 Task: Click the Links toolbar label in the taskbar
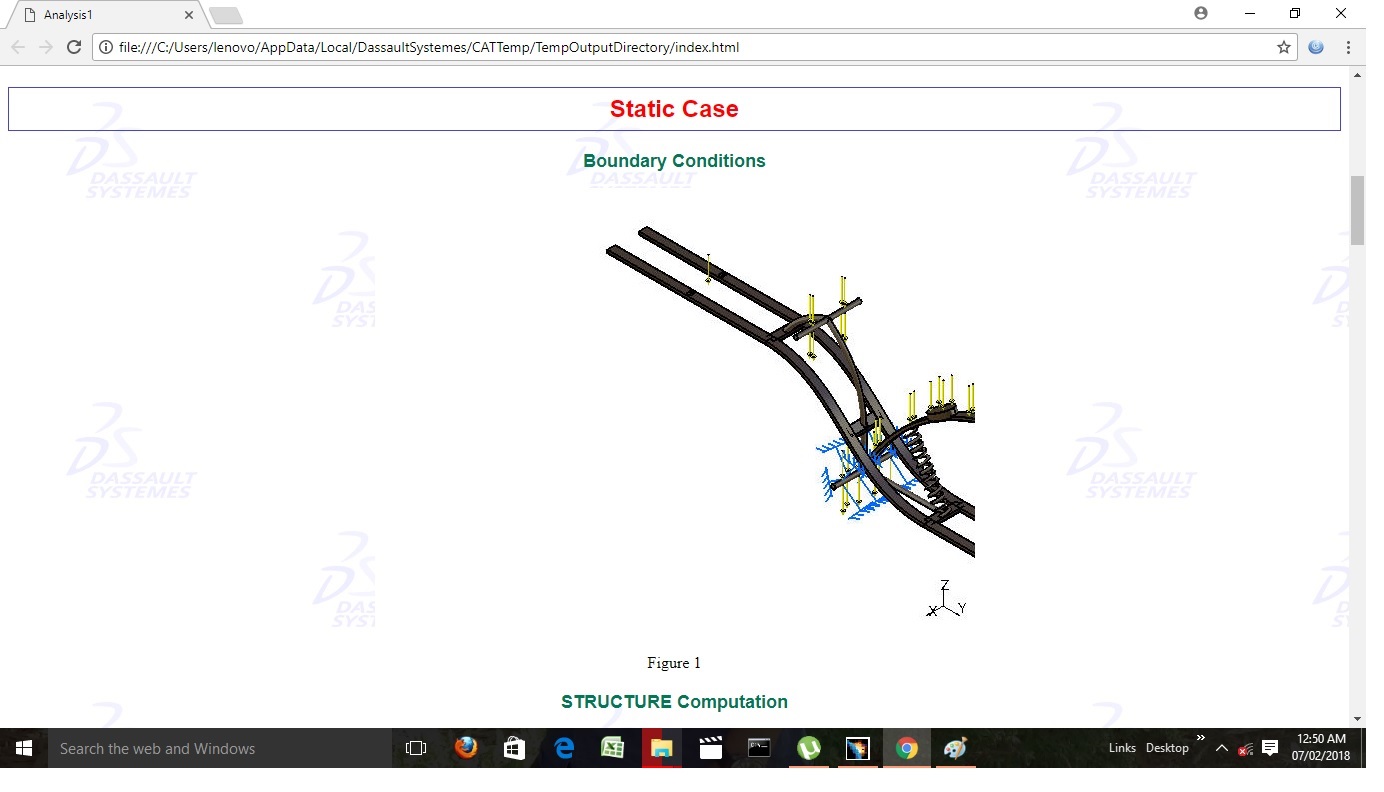pyautogui.click(x=1122, y=748)
